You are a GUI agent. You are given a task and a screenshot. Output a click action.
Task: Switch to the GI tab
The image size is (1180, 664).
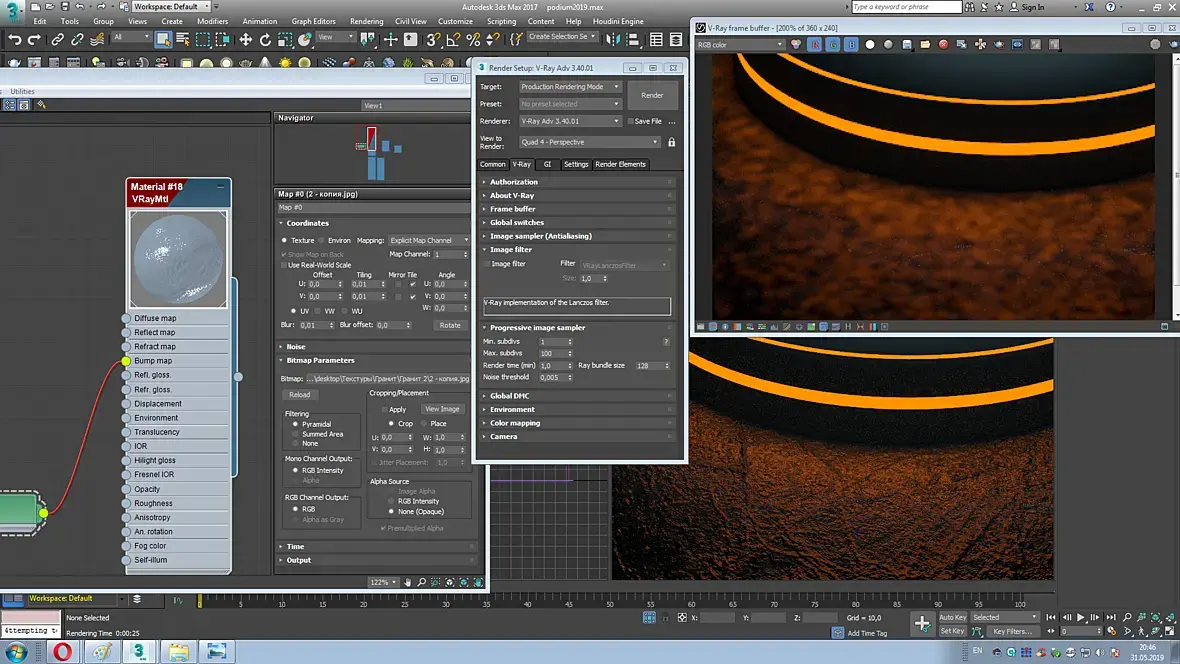[547, 164]
